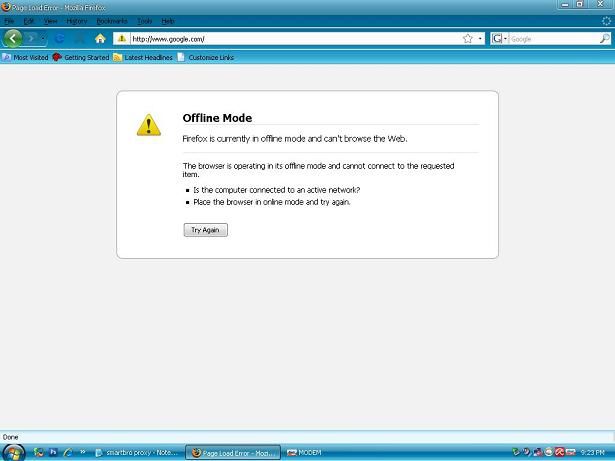The height and width of the screenshot is (461, 615).
Task: Click the red Avira antivirus tray icon
Action: click(559, 452)
